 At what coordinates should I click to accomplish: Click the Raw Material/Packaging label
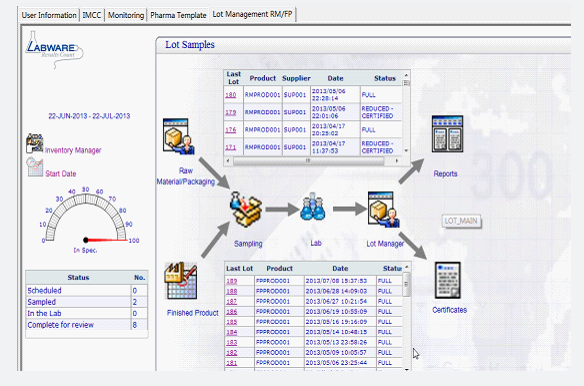(186, 176)
